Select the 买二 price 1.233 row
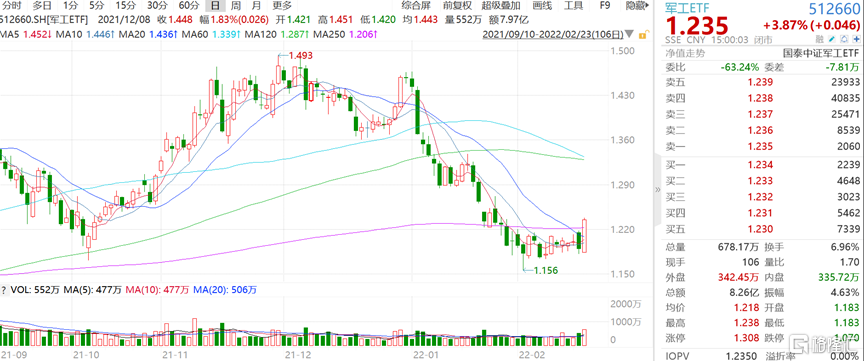864x361 pixels. tap(762, 180)
